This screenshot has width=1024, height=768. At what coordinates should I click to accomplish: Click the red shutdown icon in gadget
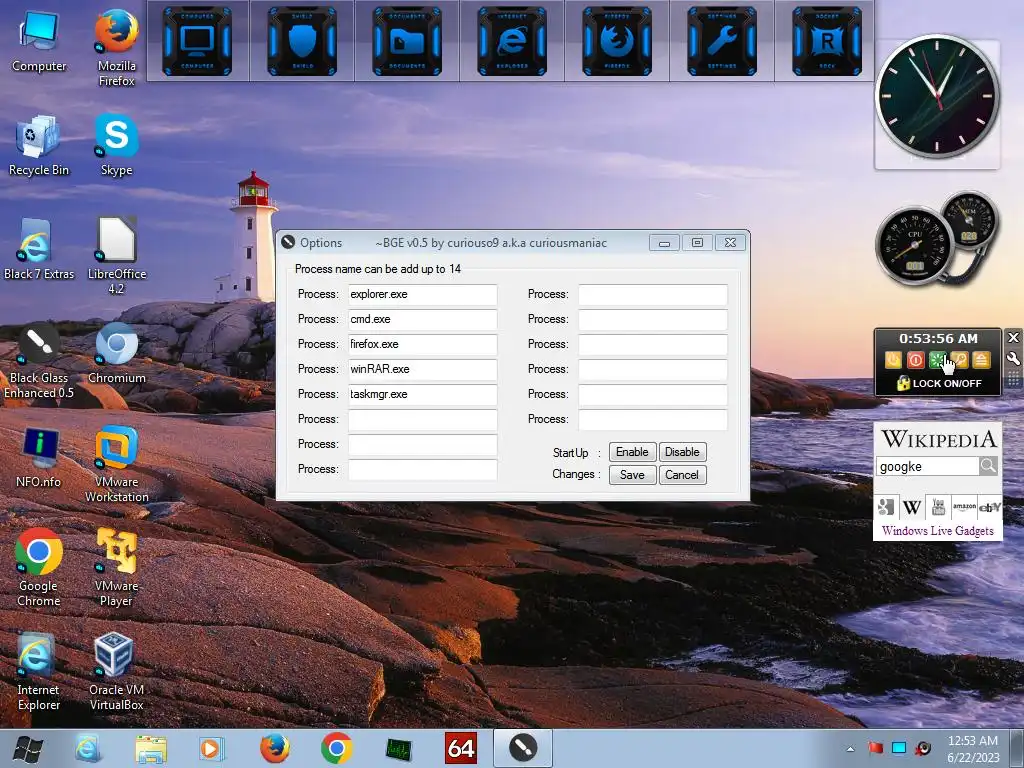(x=916, y=360)
